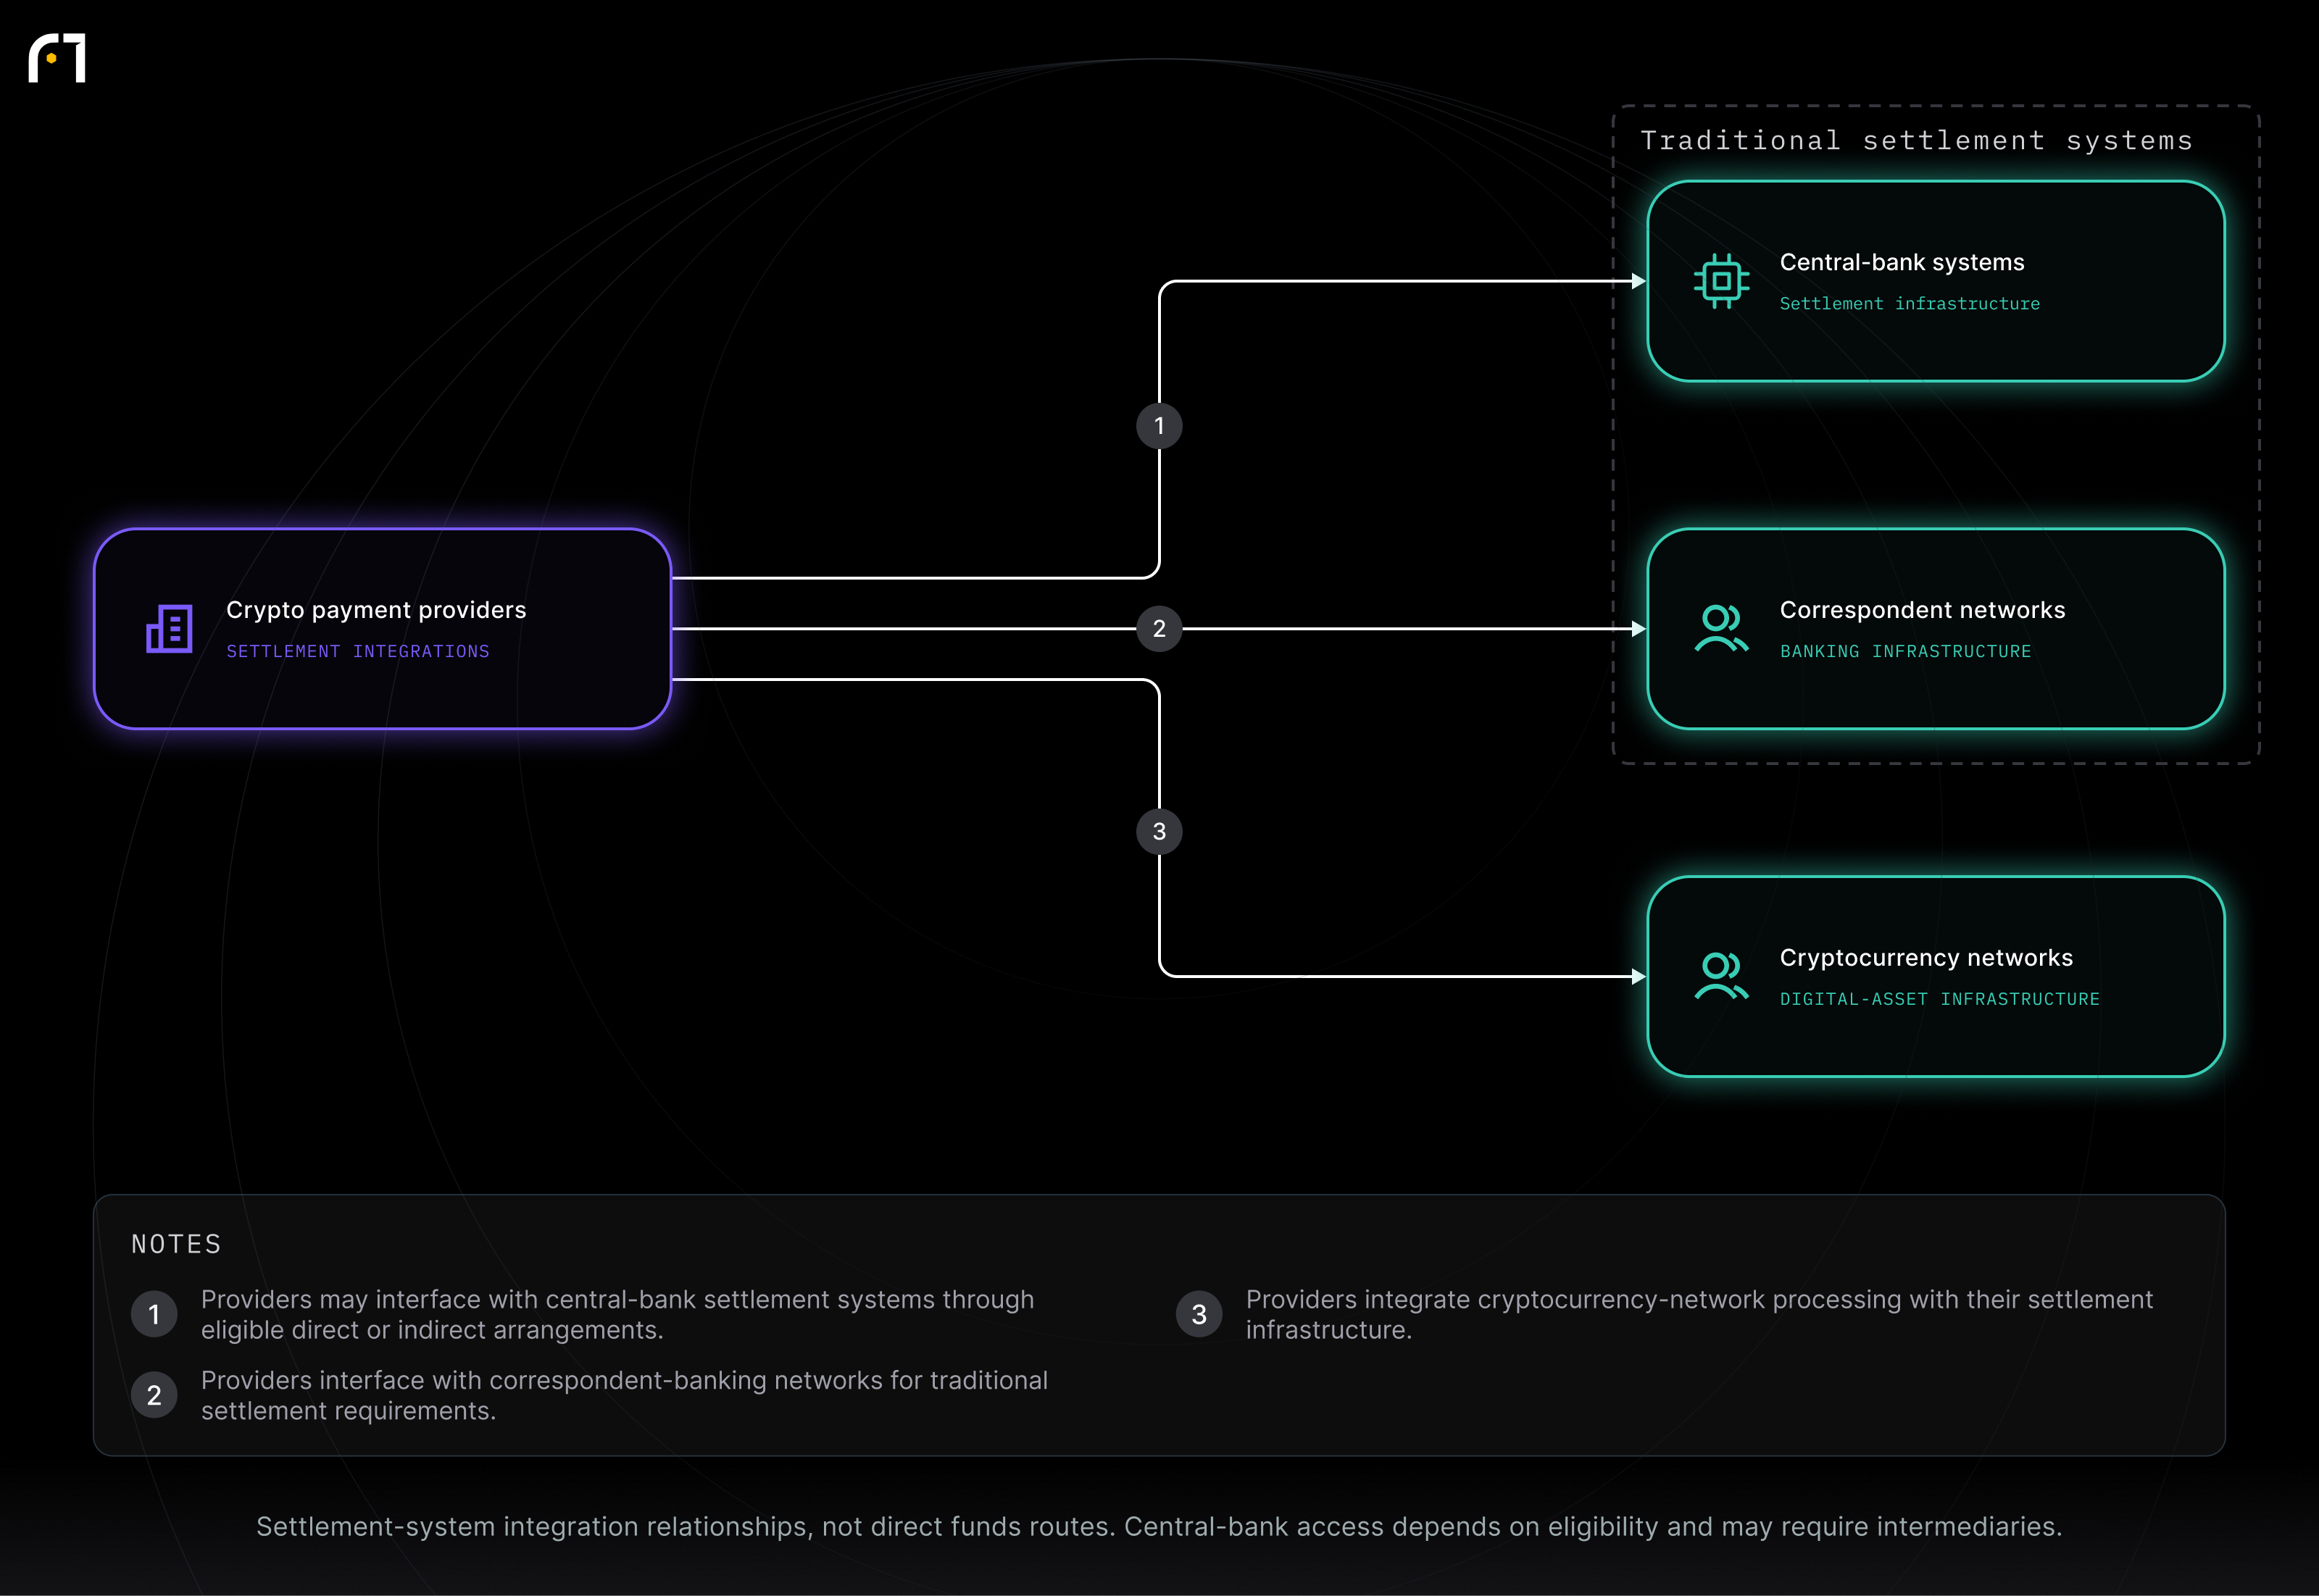This screenshot has width=2319, height=1596.
Task: Select the "DIGITAL-ASSET INFRASTRUCTURE" subtitle
Action: click(1940, 999)
